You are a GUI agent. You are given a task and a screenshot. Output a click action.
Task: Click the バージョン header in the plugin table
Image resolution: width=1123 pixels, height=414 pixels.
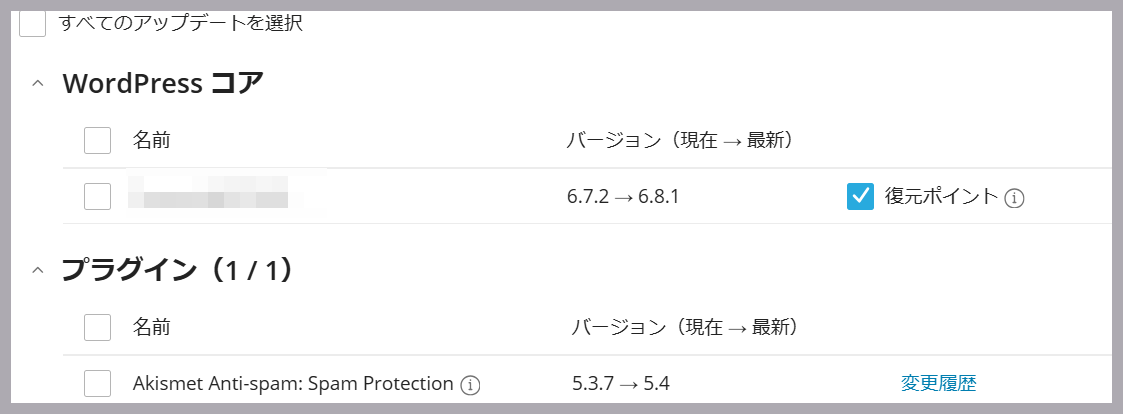point(686,327)
